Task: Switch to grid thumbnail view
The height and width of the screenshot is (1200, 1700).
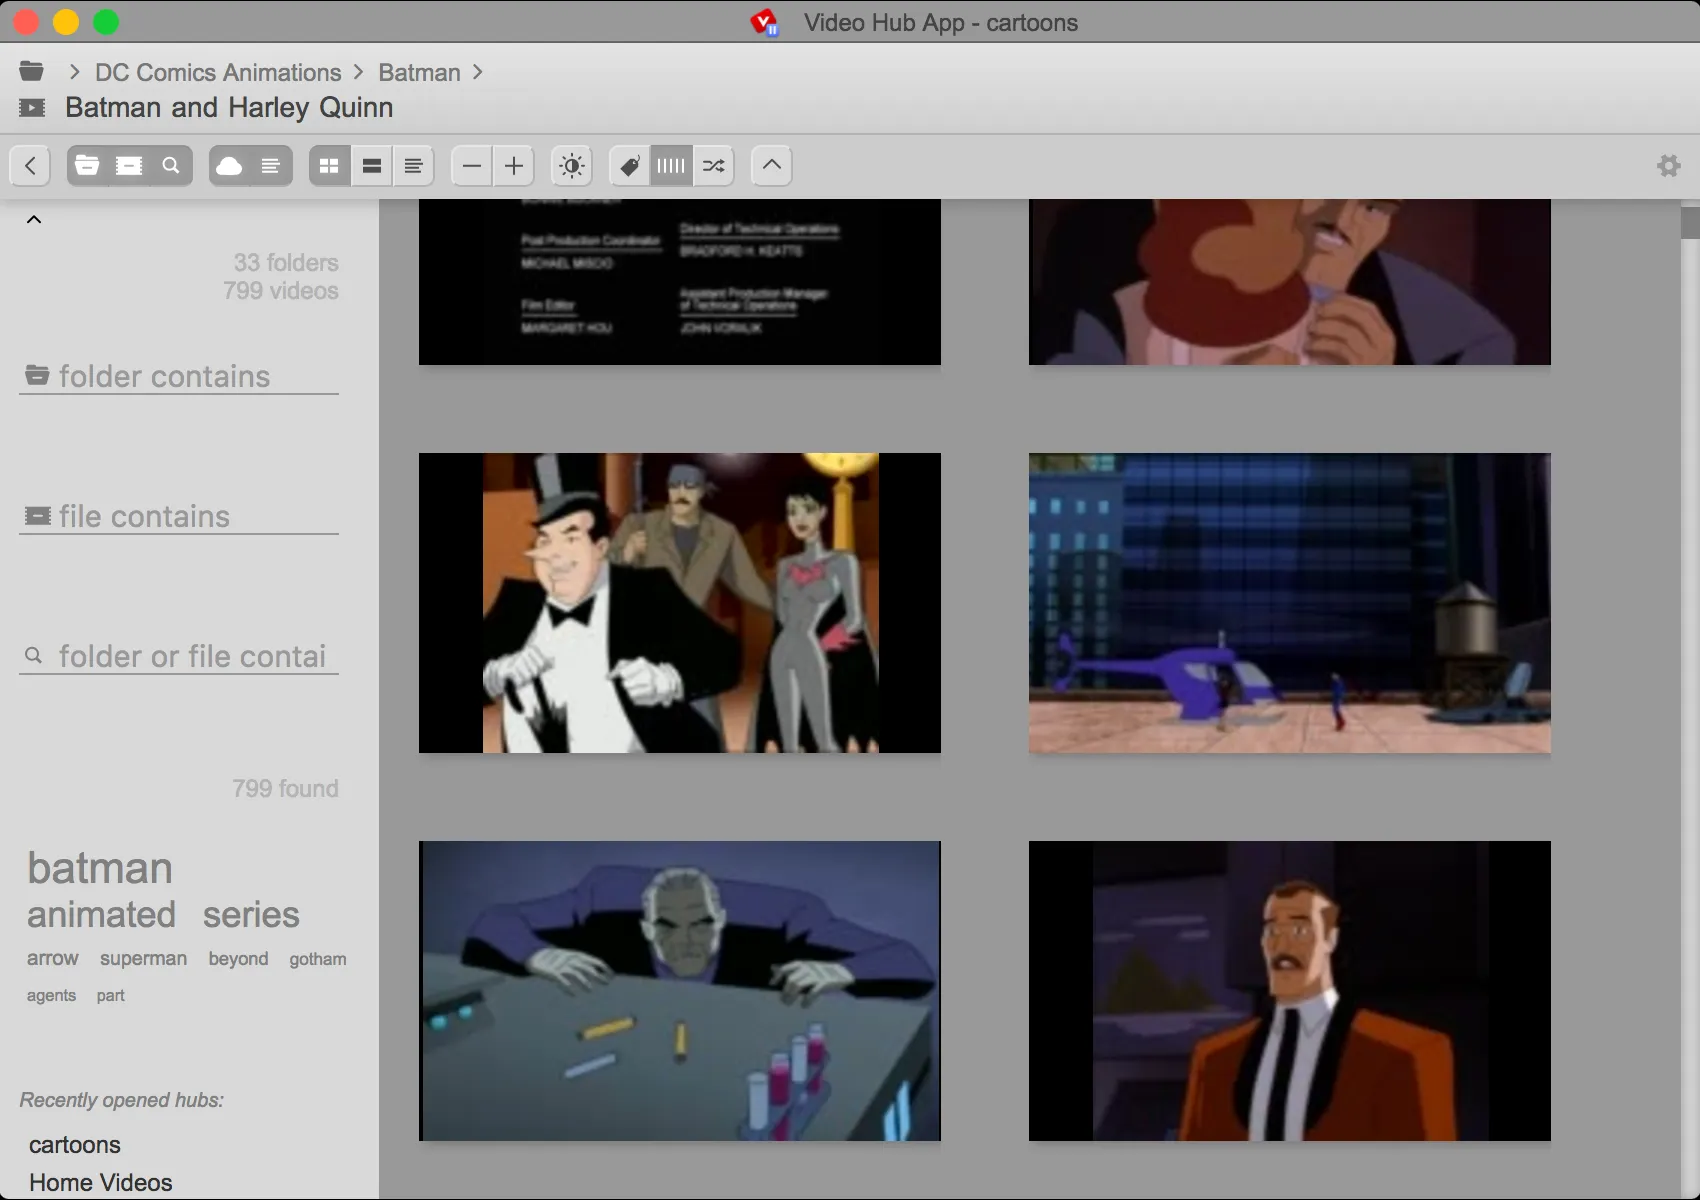Action: coord(329,165)
